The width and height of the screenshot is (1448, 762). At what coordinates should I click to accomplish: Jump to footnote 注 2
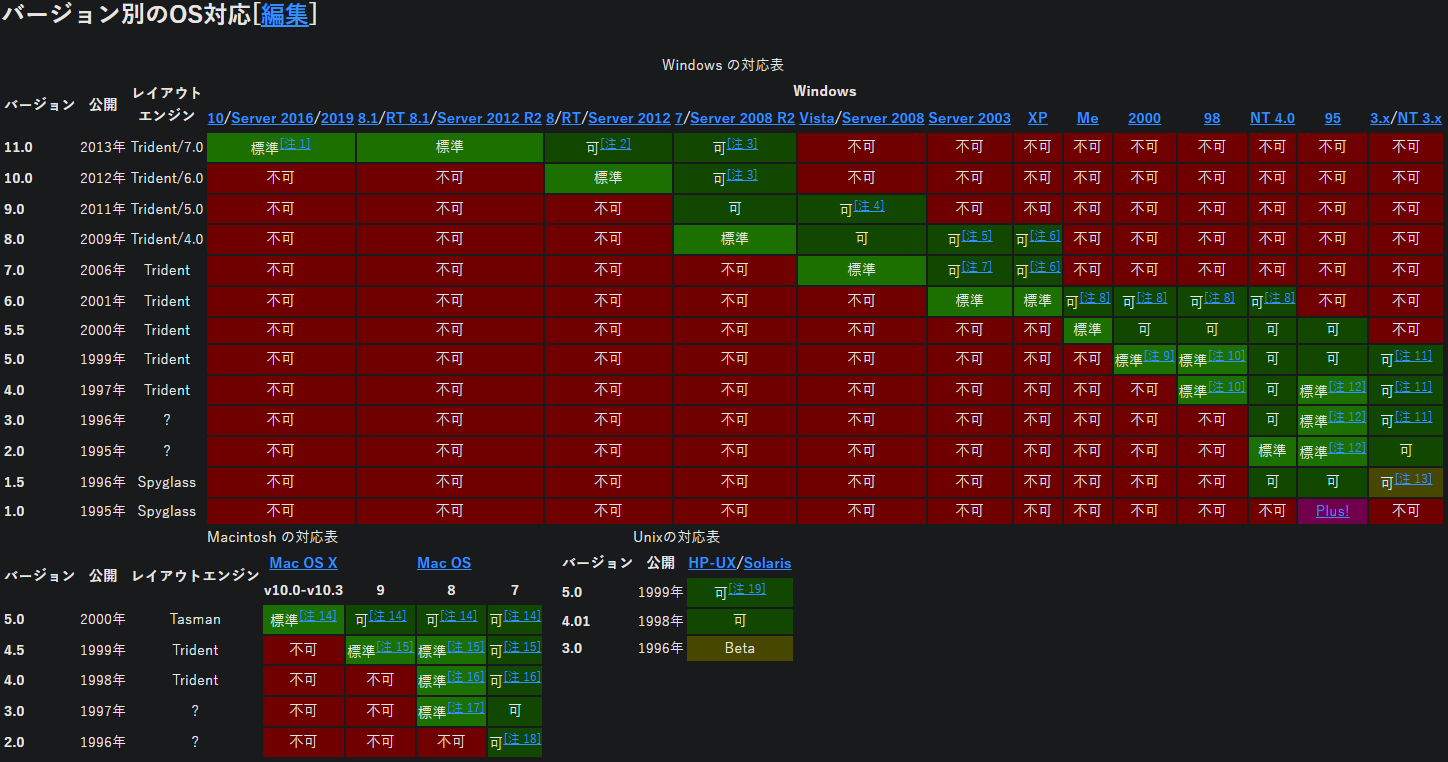pyautogui.click(x=616, y=143)
